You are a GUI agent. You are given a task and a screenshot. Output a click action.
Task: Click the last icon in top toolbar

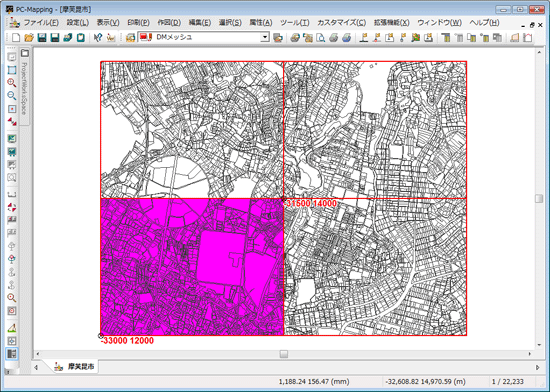(x=528, y=38)
